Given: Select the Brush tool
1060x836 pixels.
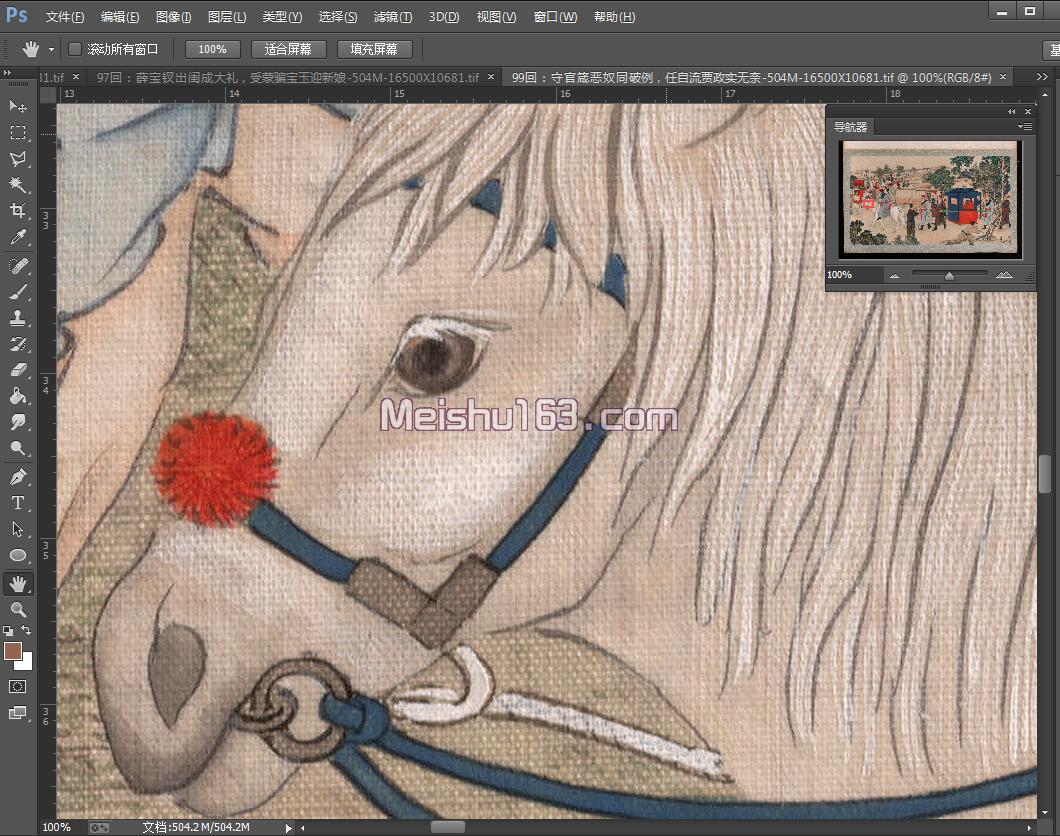Looking at the screenshot, I should point(18,292).
